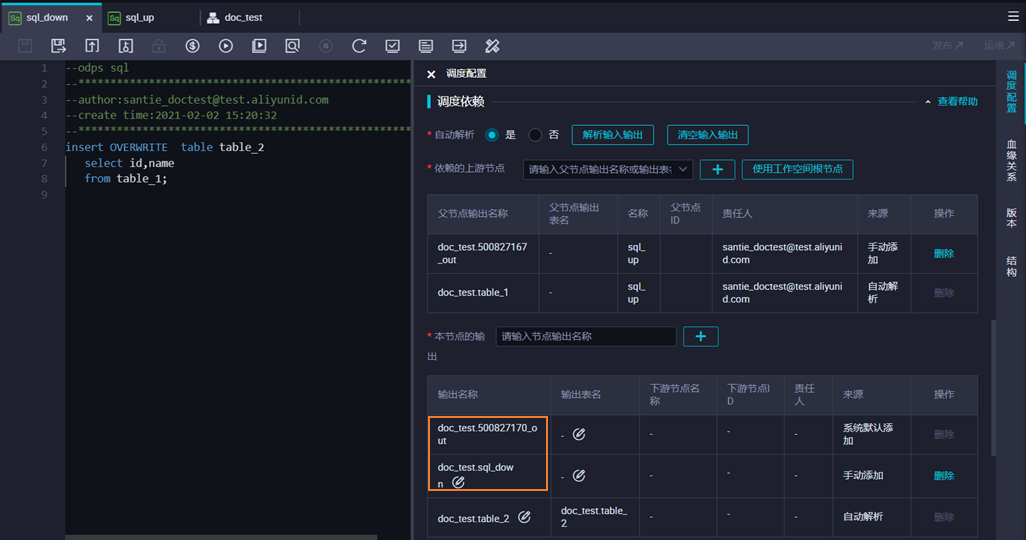Image resolution: width=1026 pixels, height=540 pixels.
Task: Open 版本 side tab
Action: [x=1011, y=217]
